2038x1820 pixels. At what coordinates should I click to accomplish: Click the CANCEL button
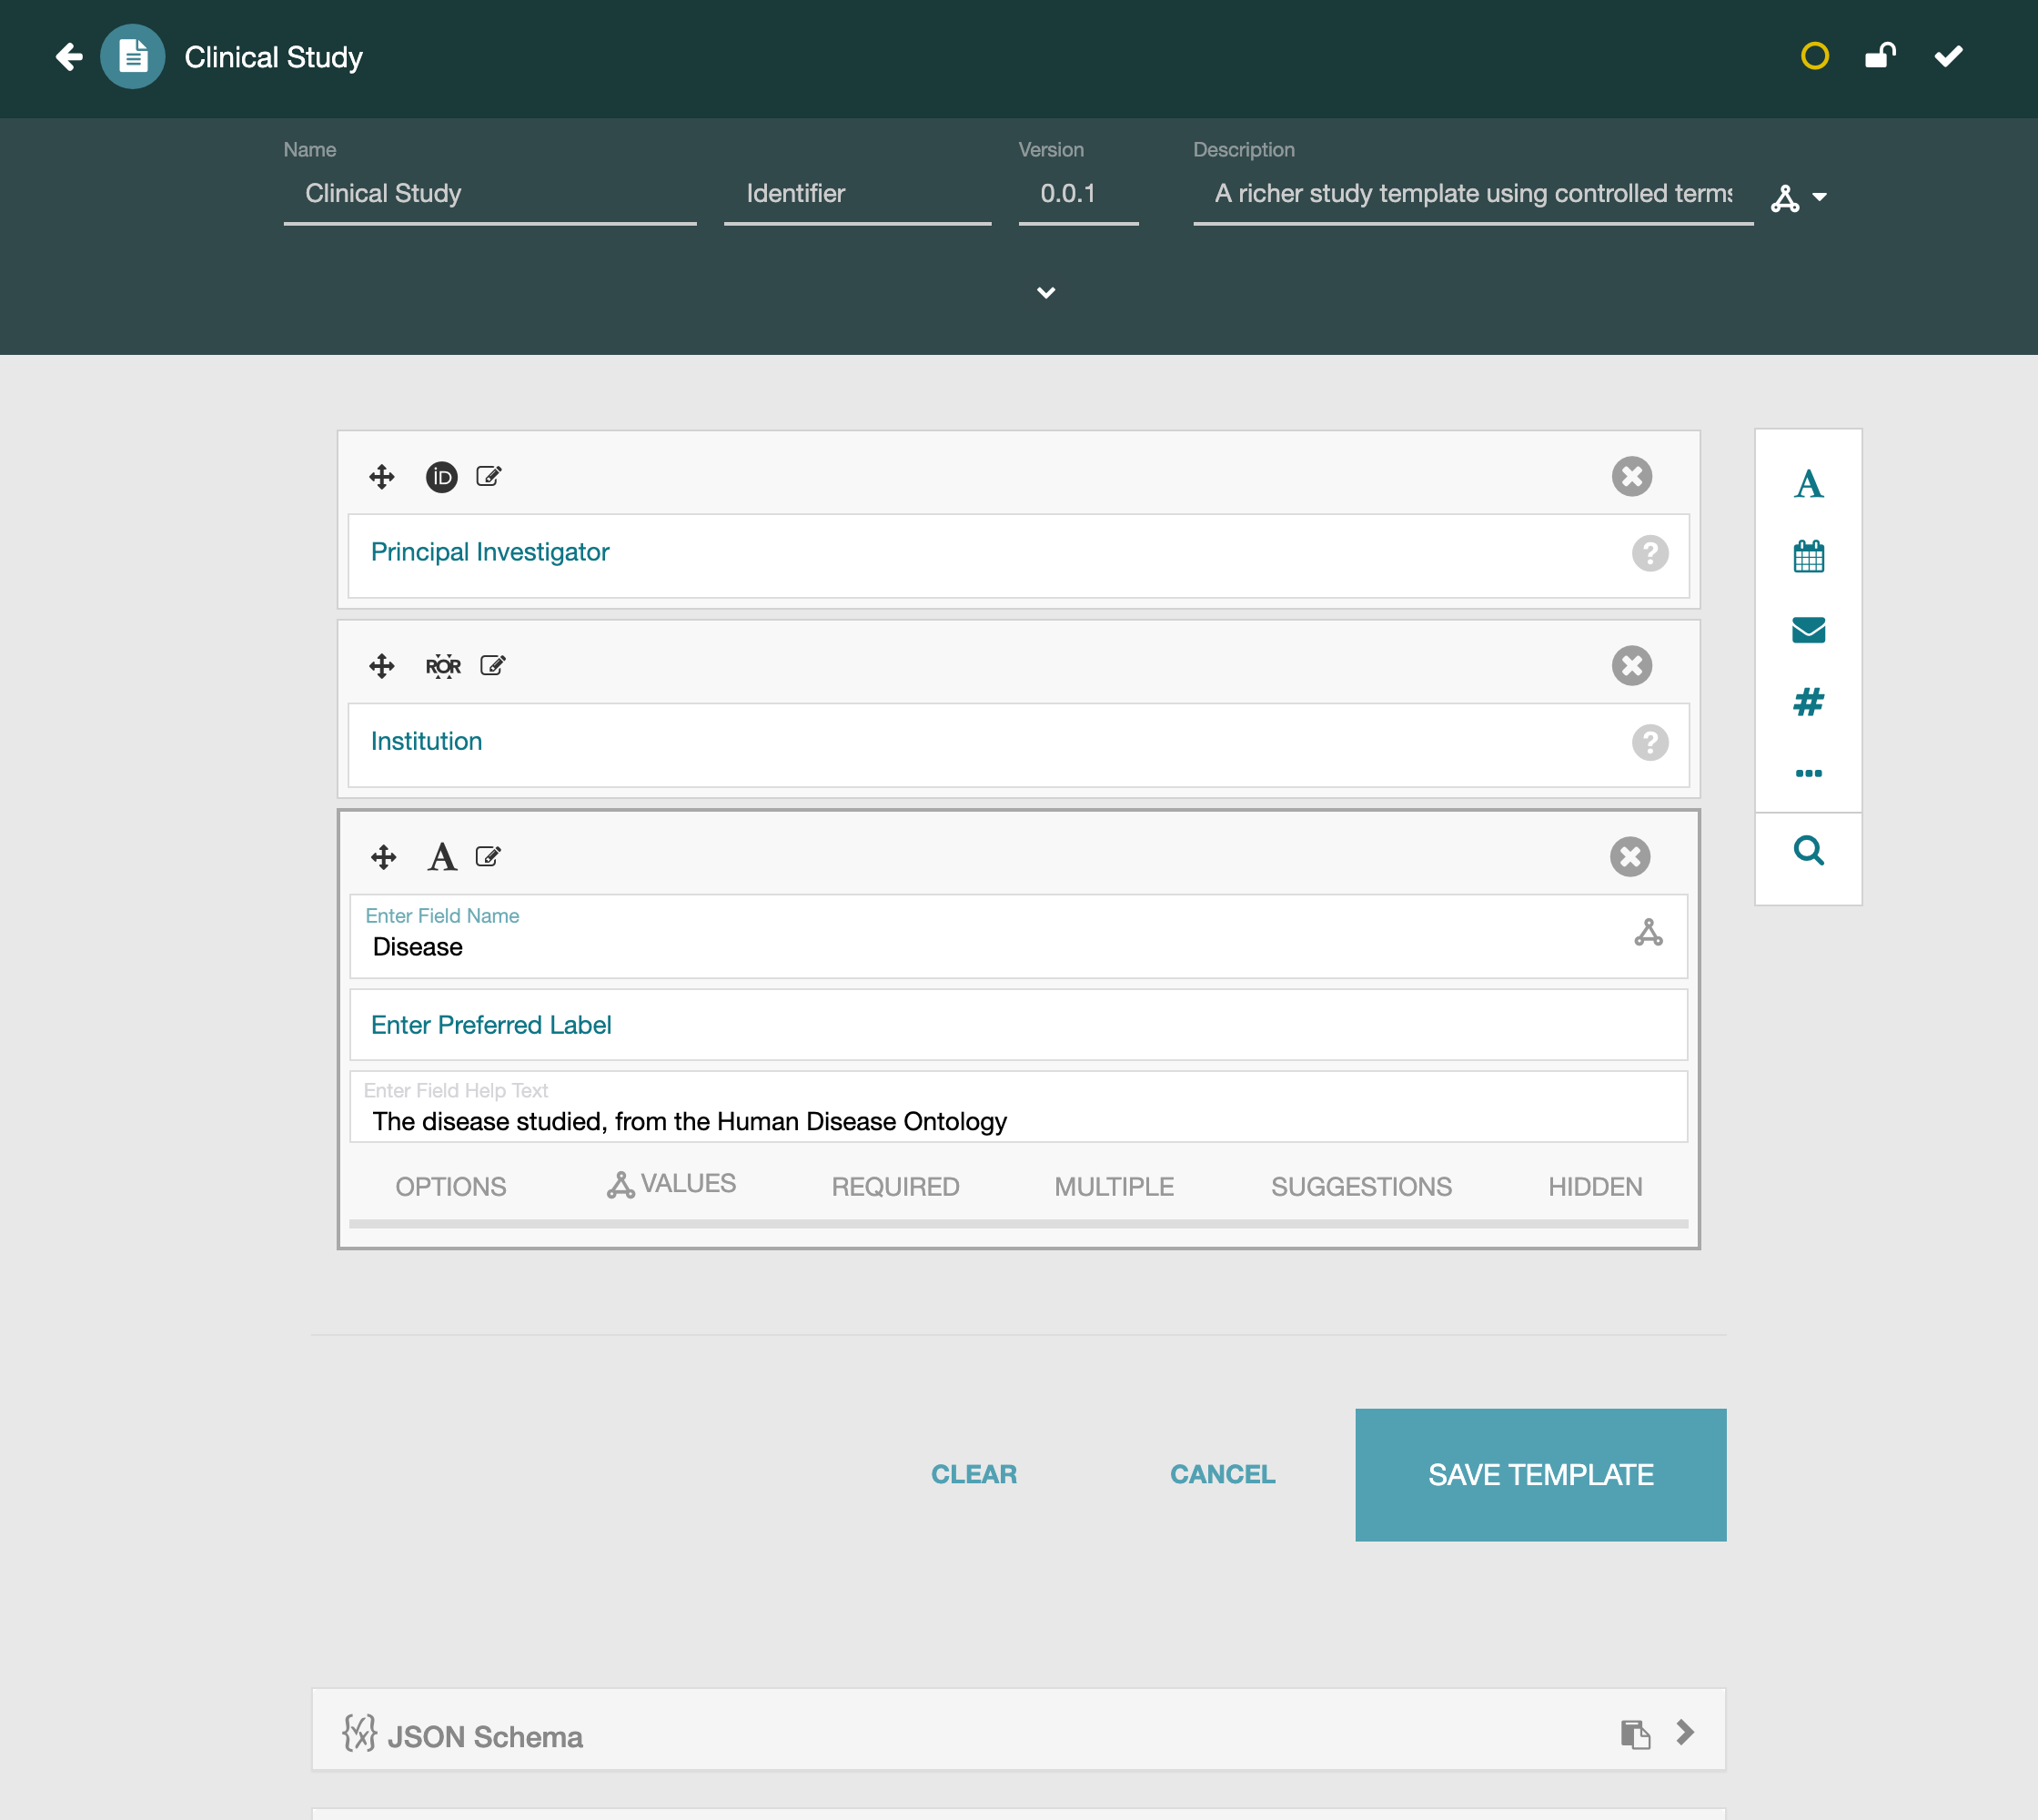pyautogui.click(x=1222, y=1474)
